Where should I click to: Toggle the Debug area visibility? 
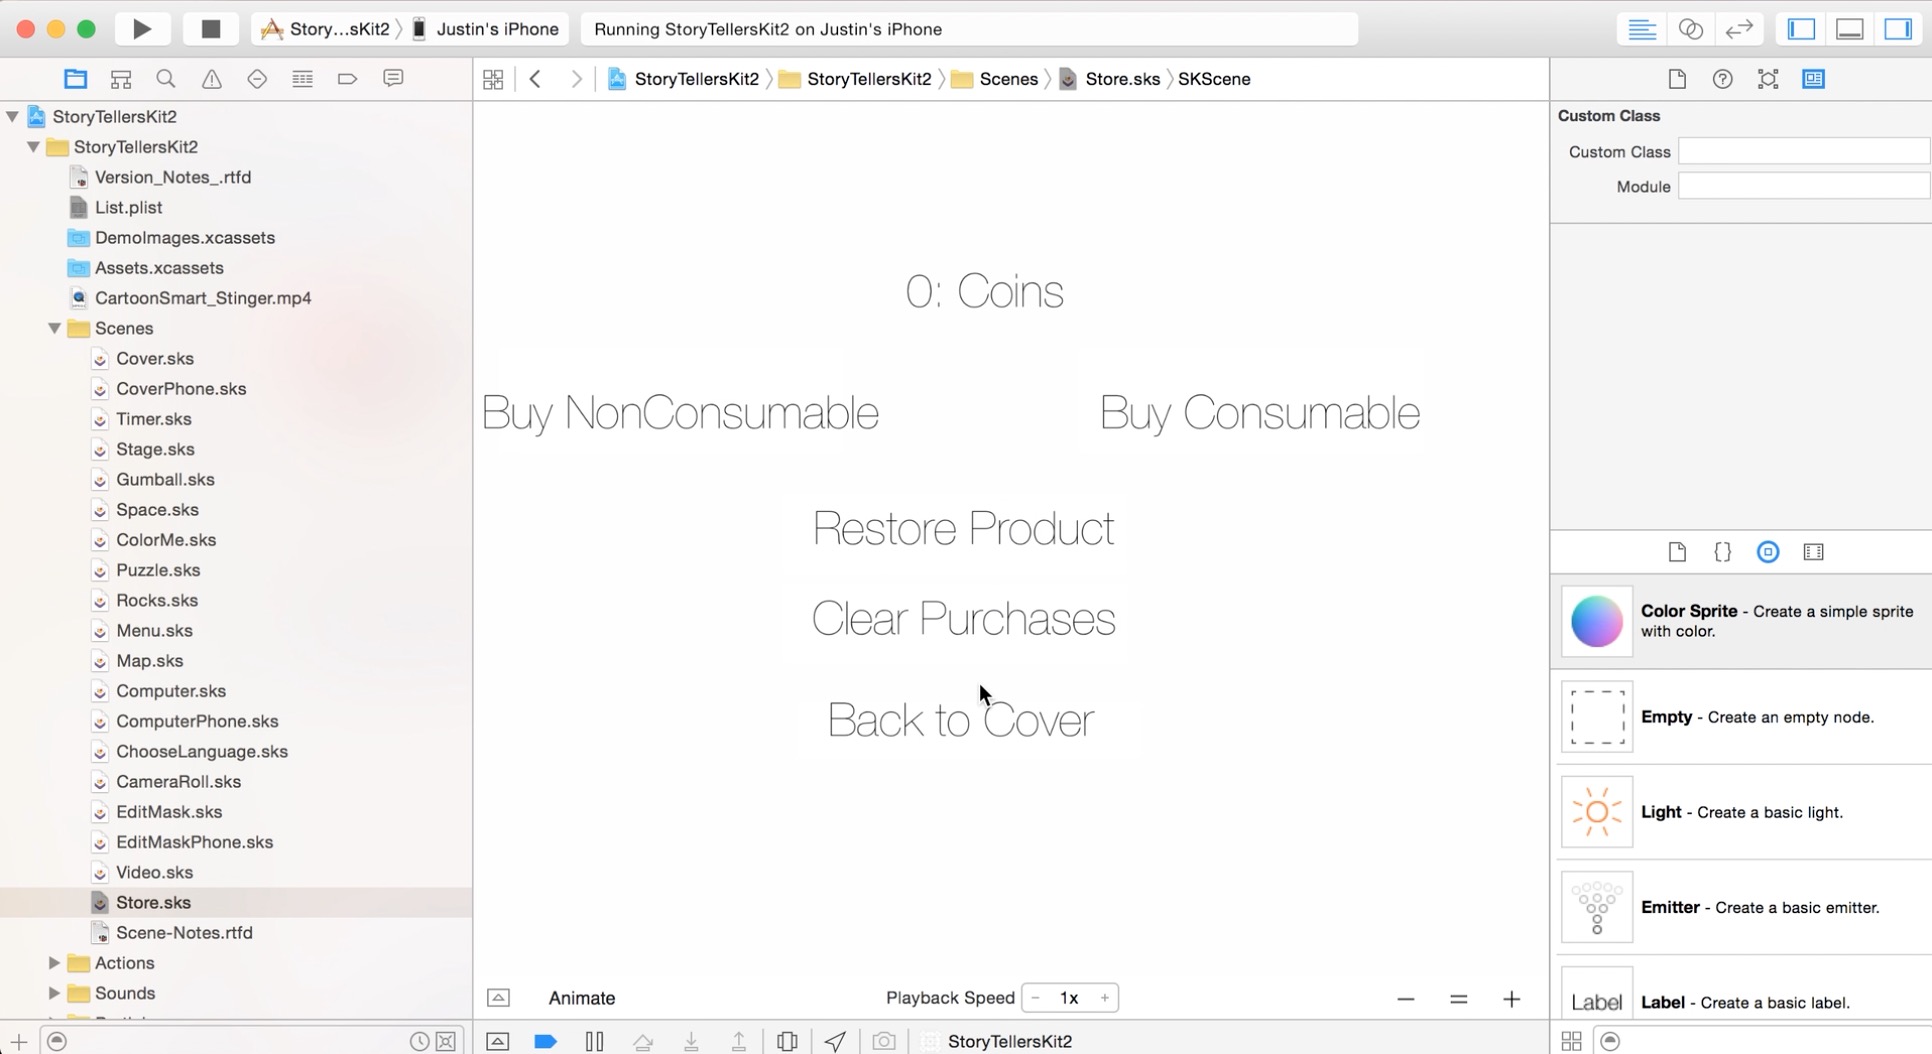1850,29
